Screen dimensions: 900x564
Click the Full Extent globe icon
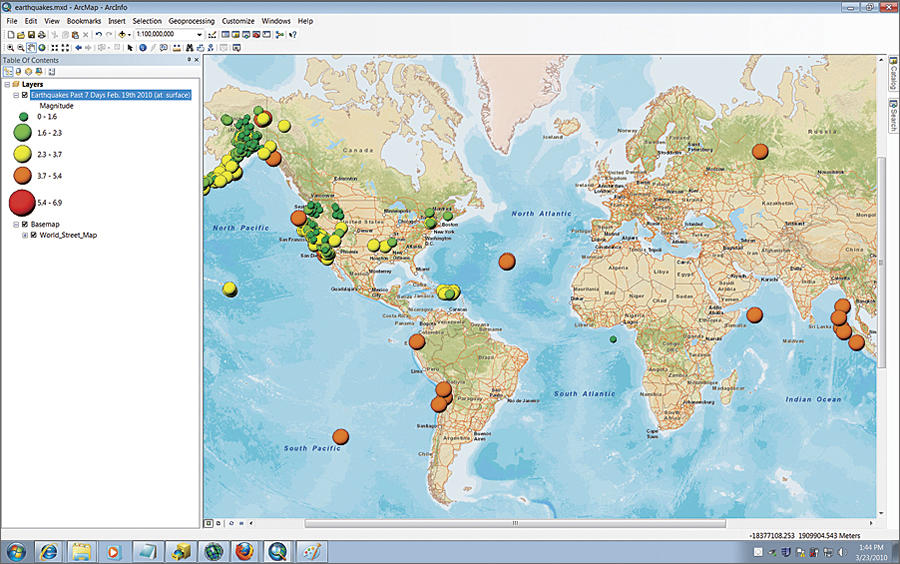click(42, 47)
